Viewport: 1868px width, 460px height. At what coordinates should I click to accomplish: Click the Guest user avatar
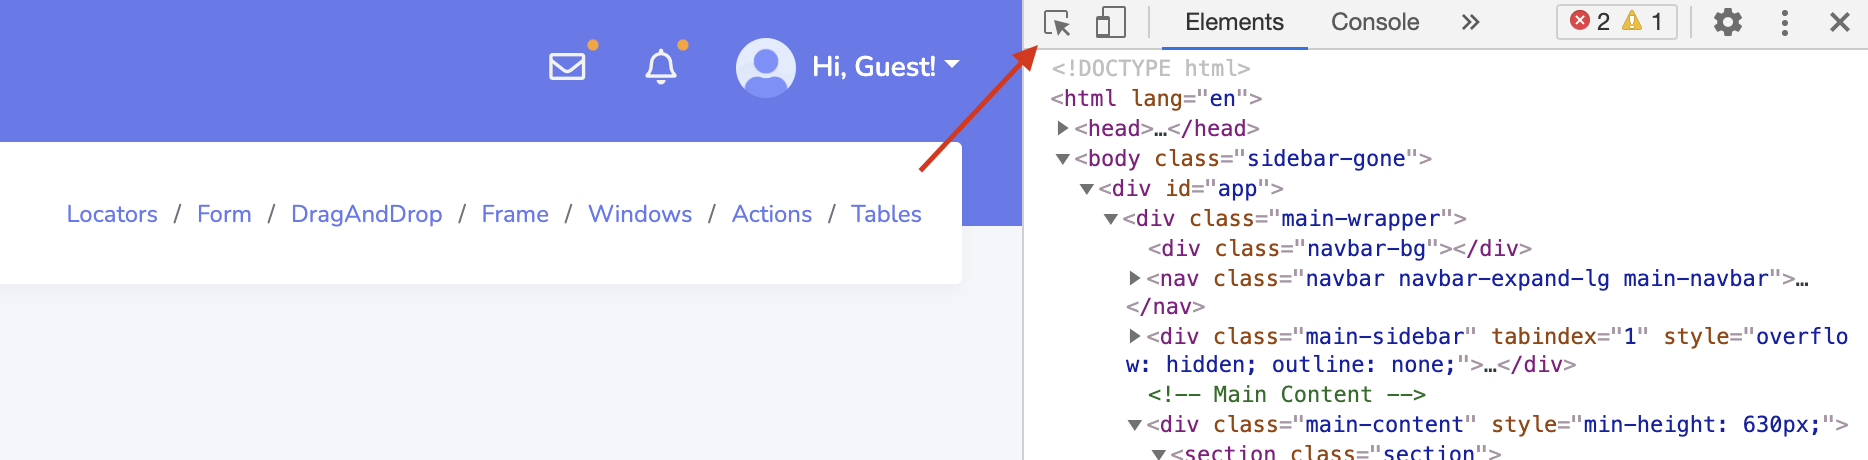coord(766,67)
